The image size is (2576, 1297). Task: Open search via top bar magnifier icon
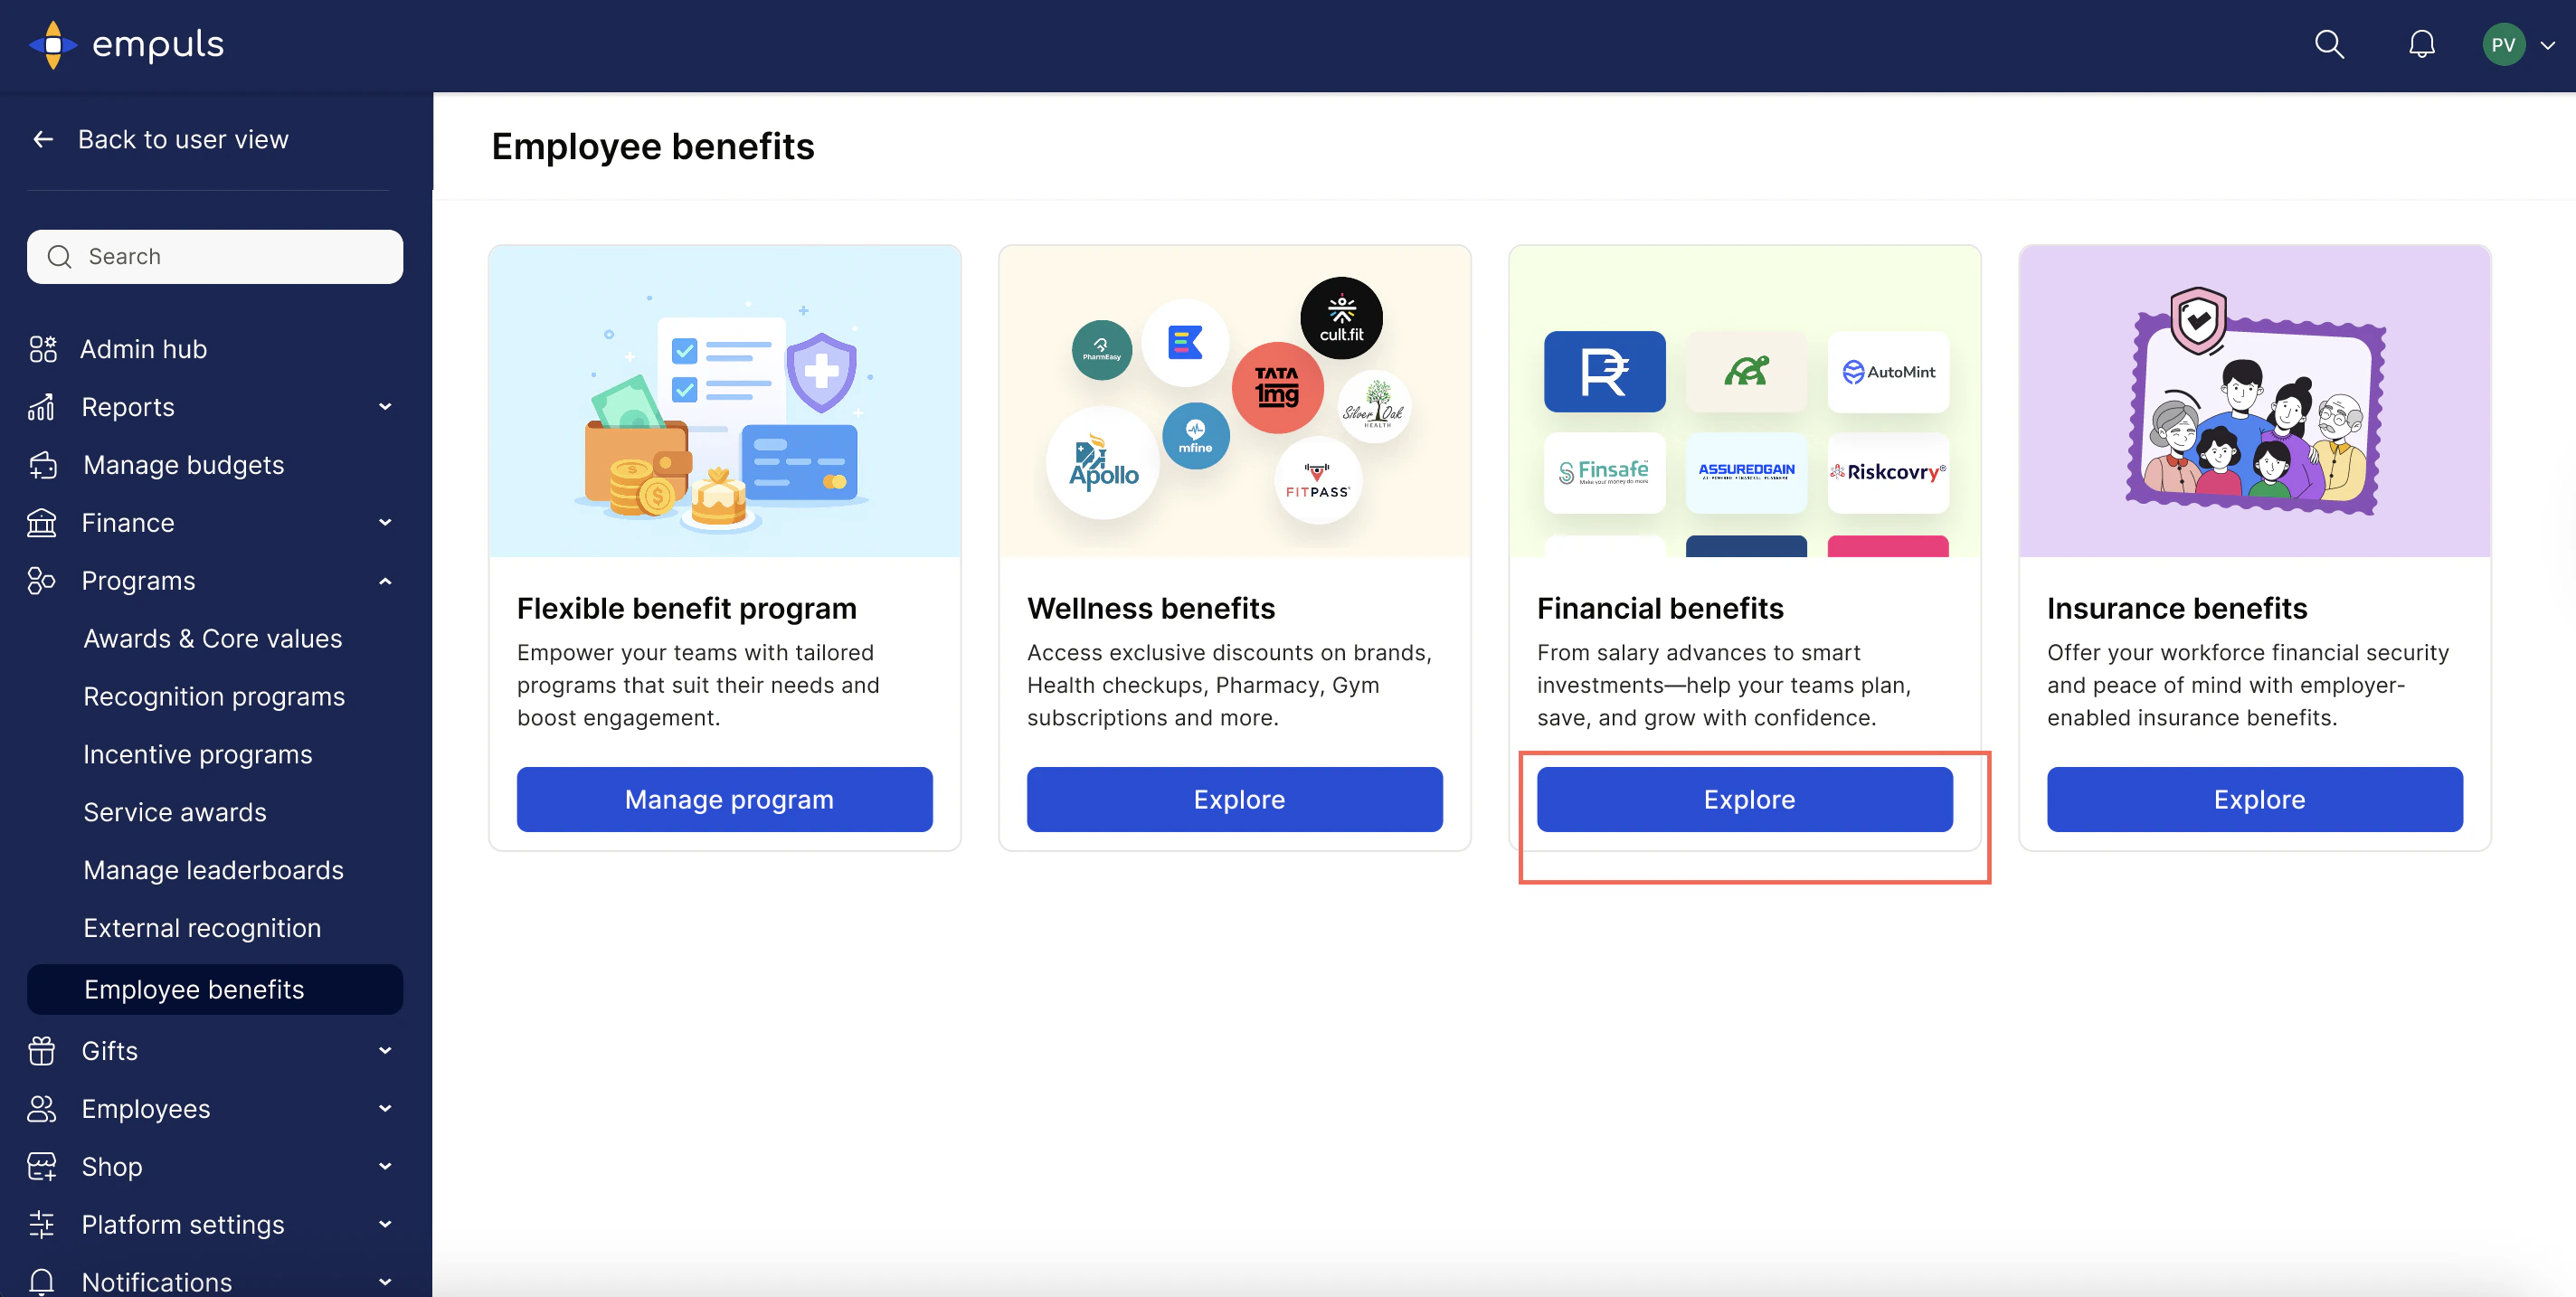[2329, 45]
